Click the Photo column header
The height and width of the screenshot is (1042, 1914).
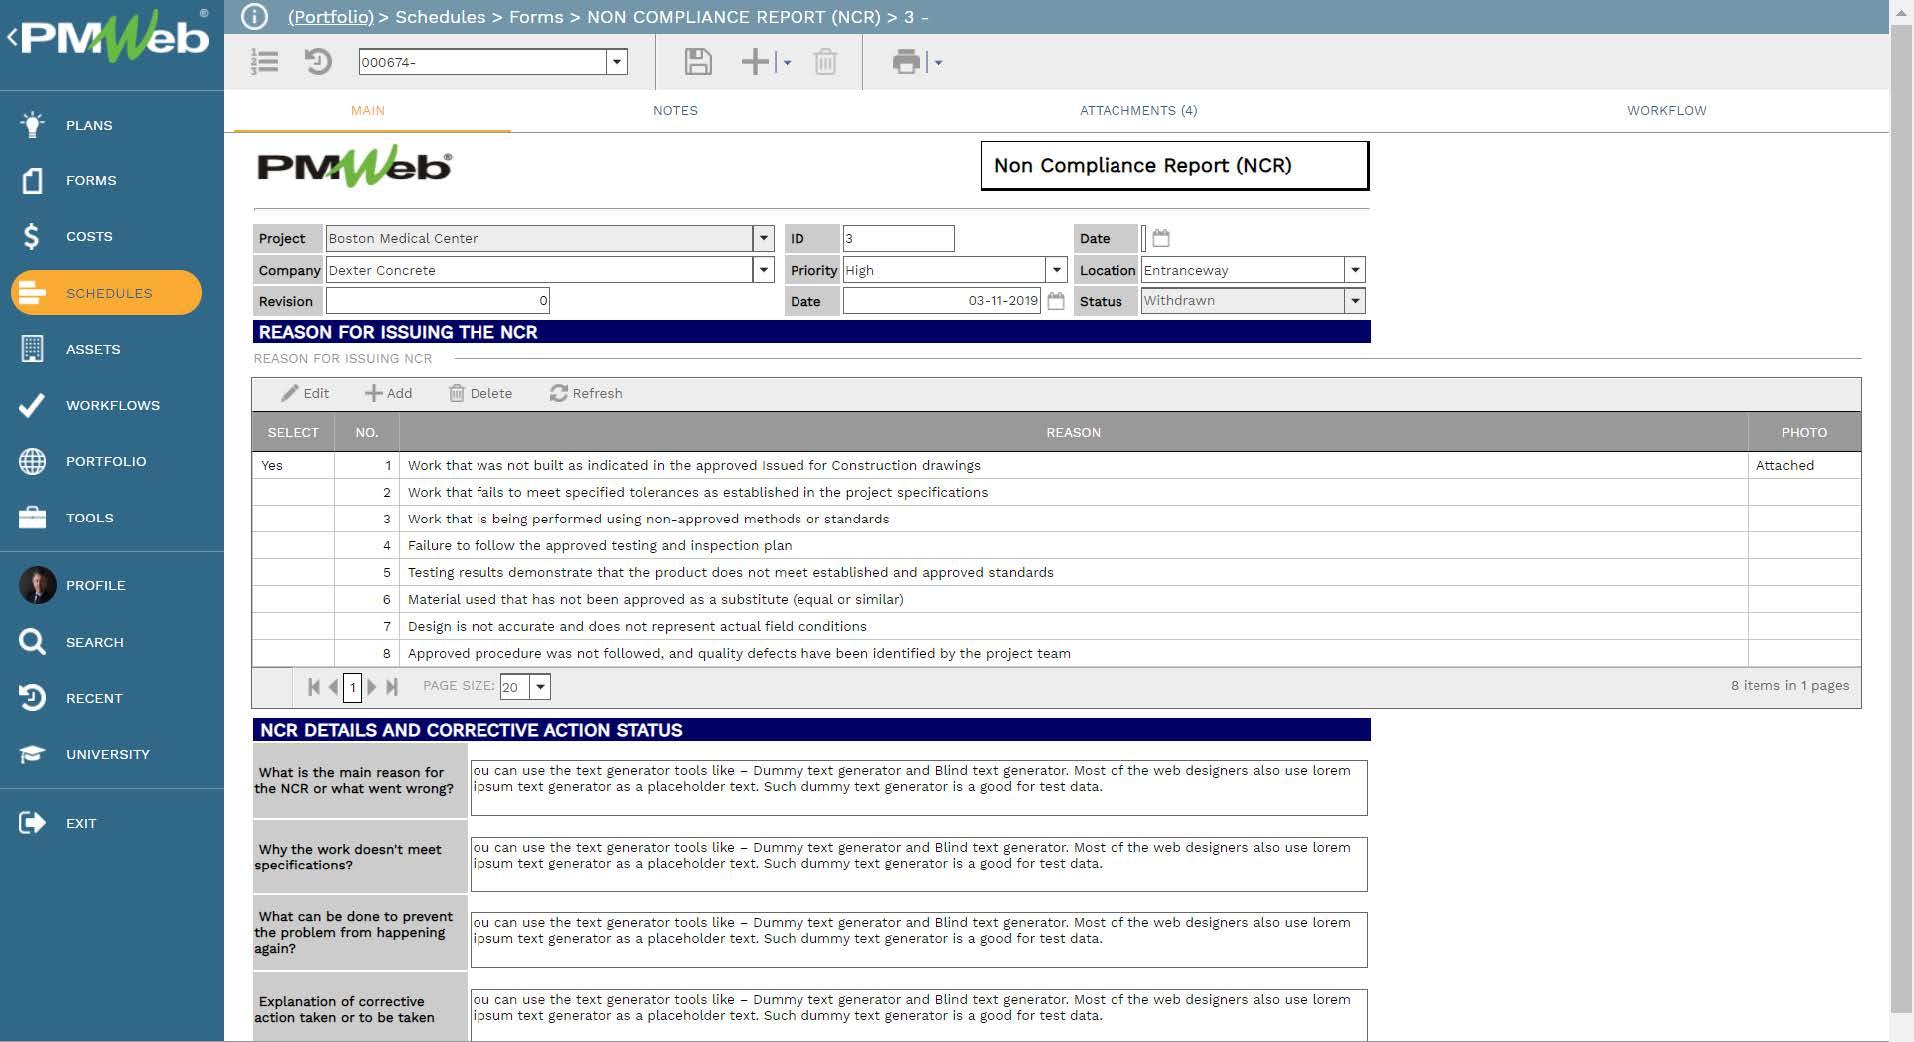1804,433
